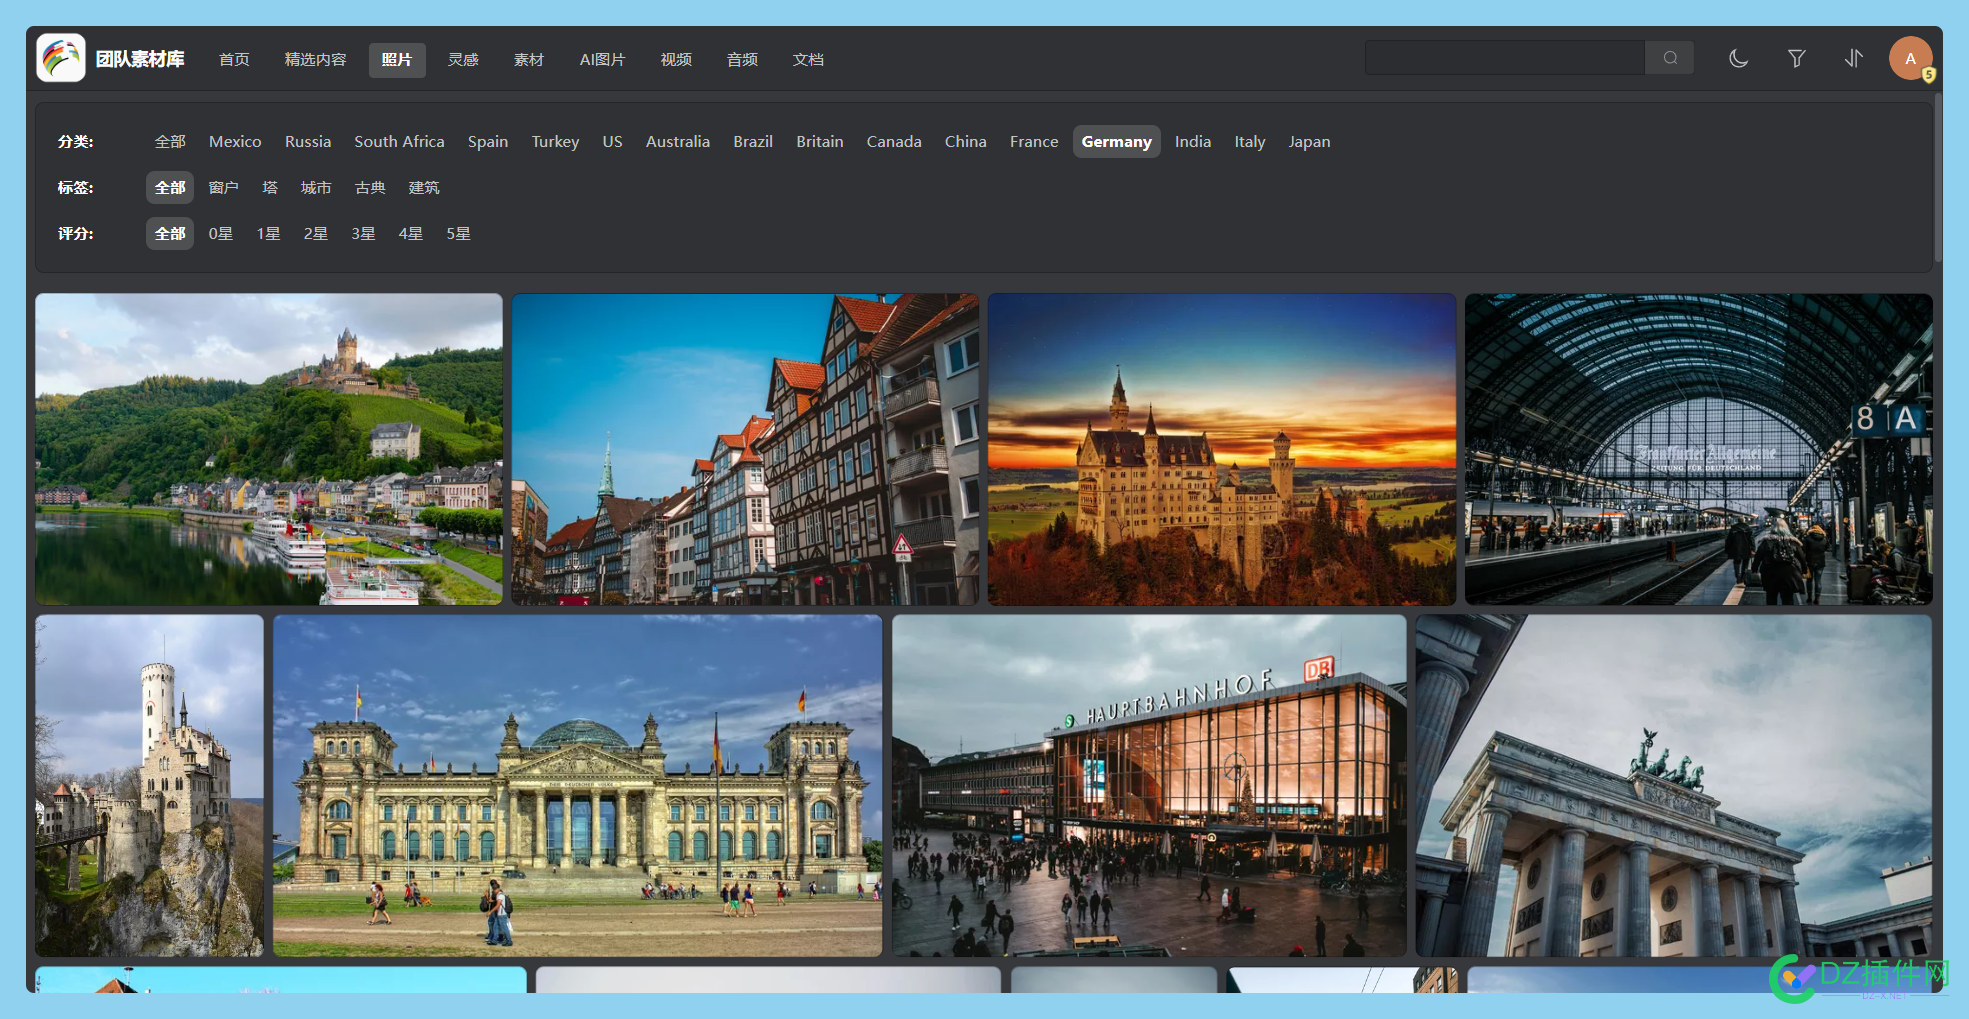1969x1019 pixels.
Task: Open the Brandenburg Gate photo
Action: (1673, 786)
